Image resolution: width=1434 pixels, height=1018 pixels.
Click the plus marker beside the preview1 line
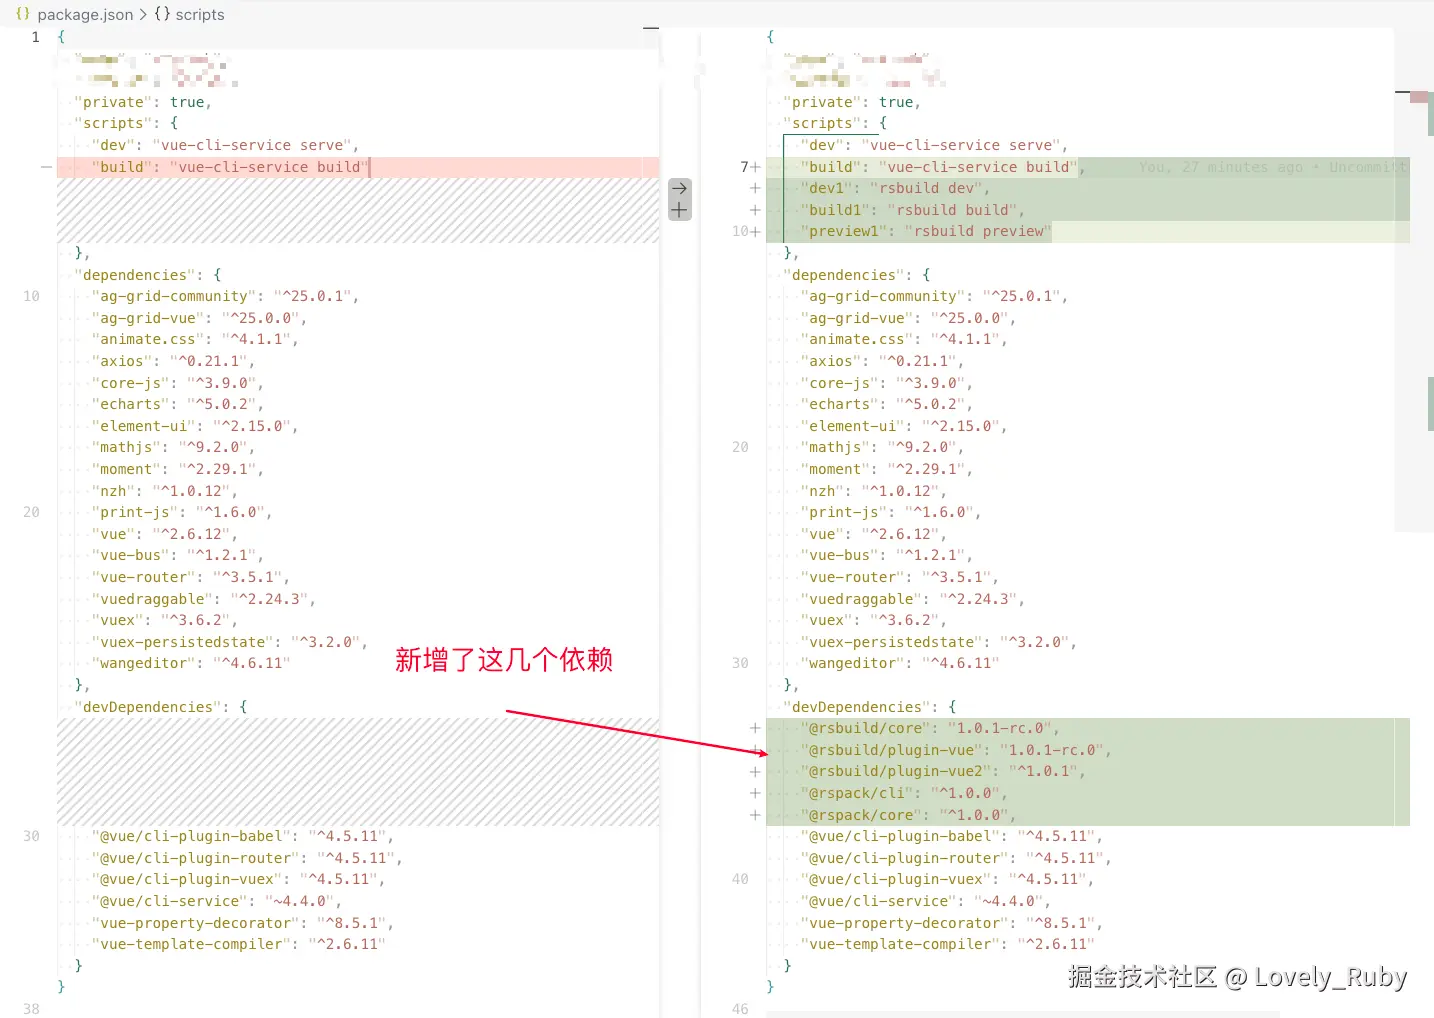[x=755, y=231]
